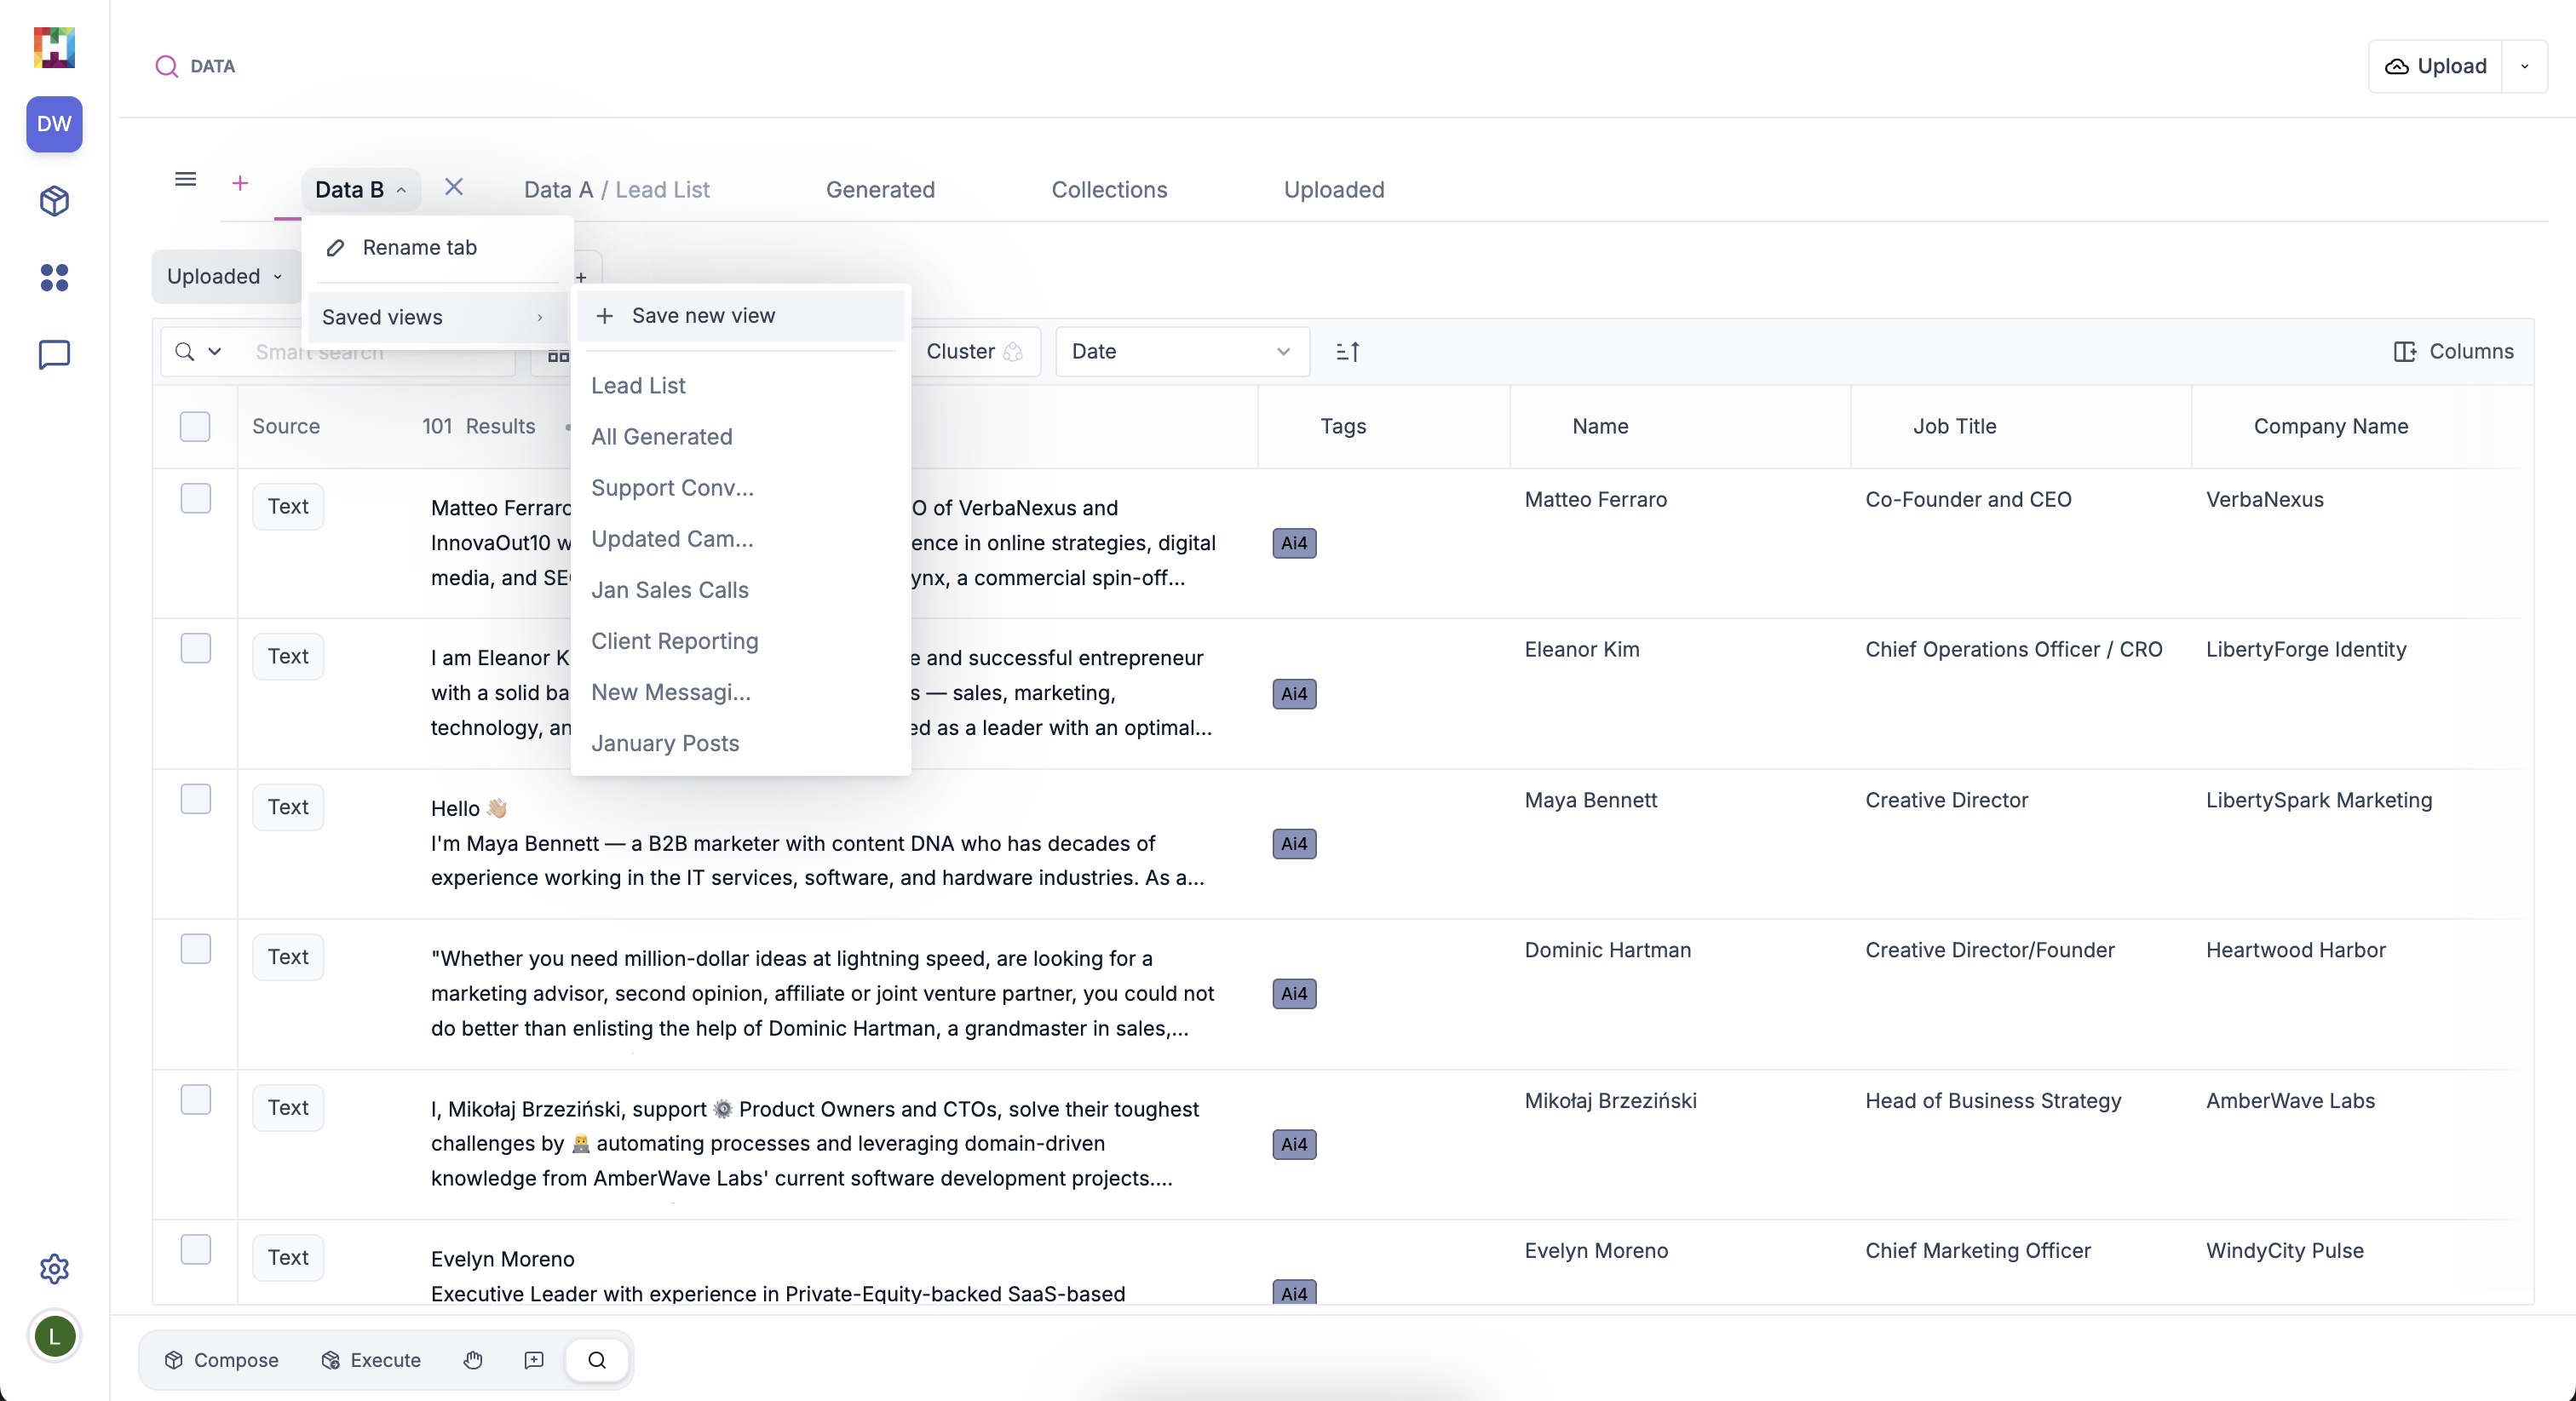2576x1401 pixels.
Task: Switch to the Collections tab
Action: 1108,189
